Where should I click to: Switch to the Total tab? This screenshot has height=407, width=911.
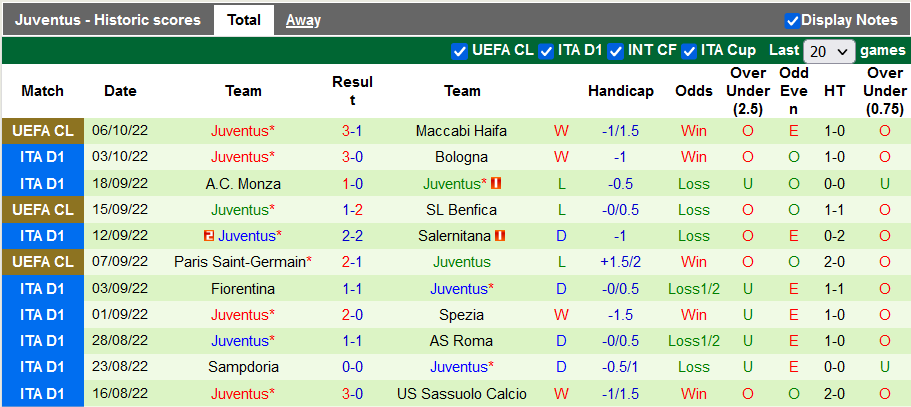tap(244, 20)
